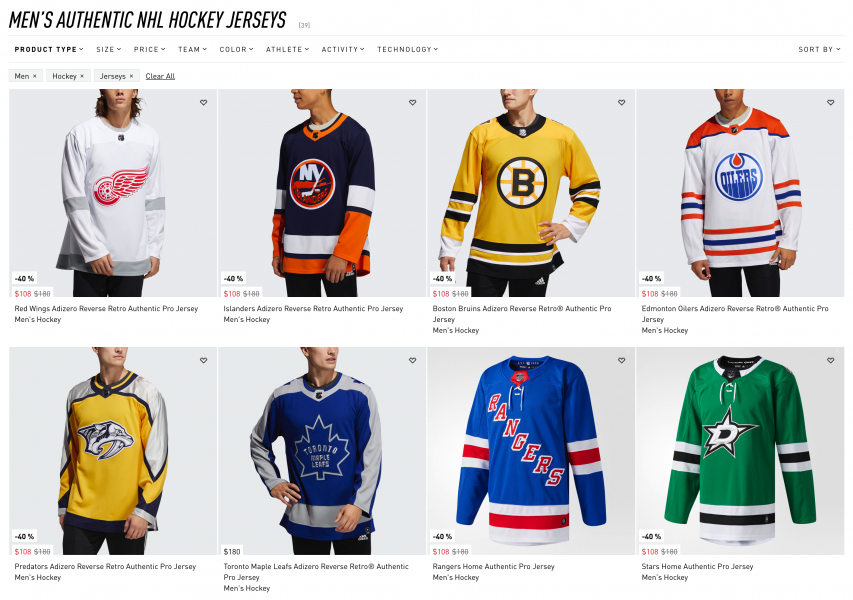Click the Clear All filters link

160,76
